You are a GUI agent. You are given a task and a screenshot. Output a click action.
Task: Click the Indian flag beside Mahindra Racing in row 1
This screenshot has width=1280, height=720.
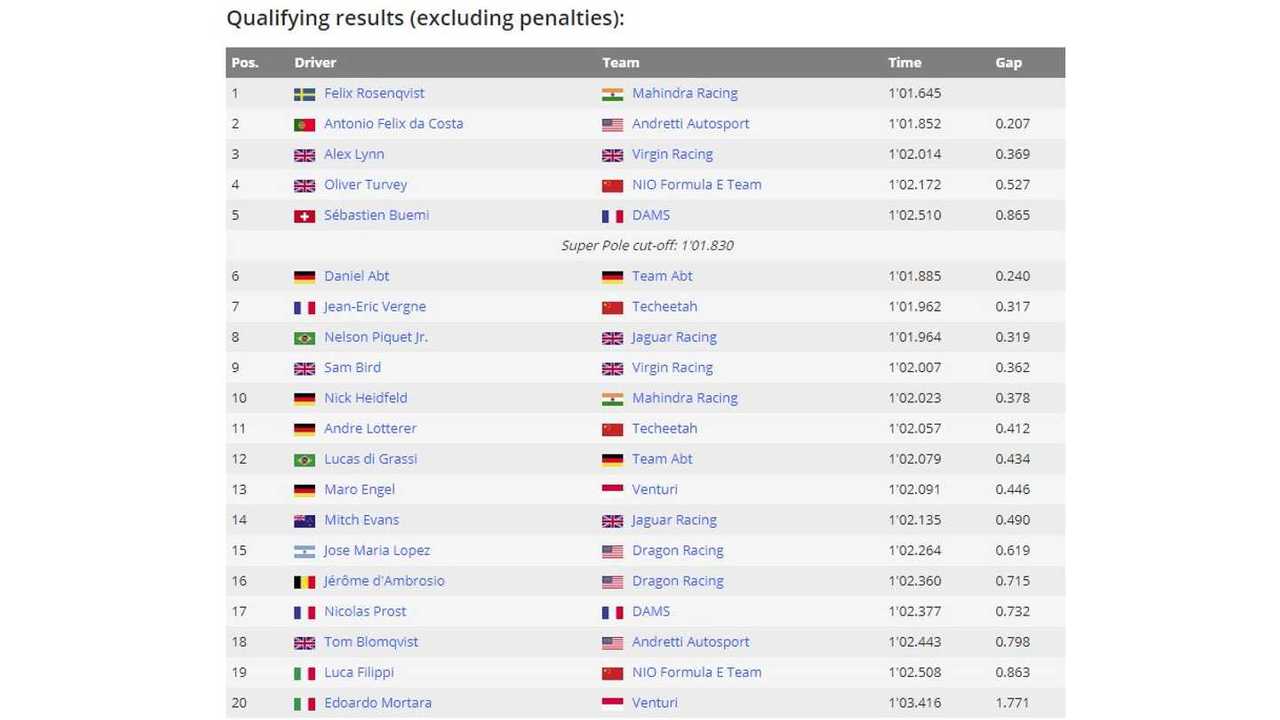613,94
